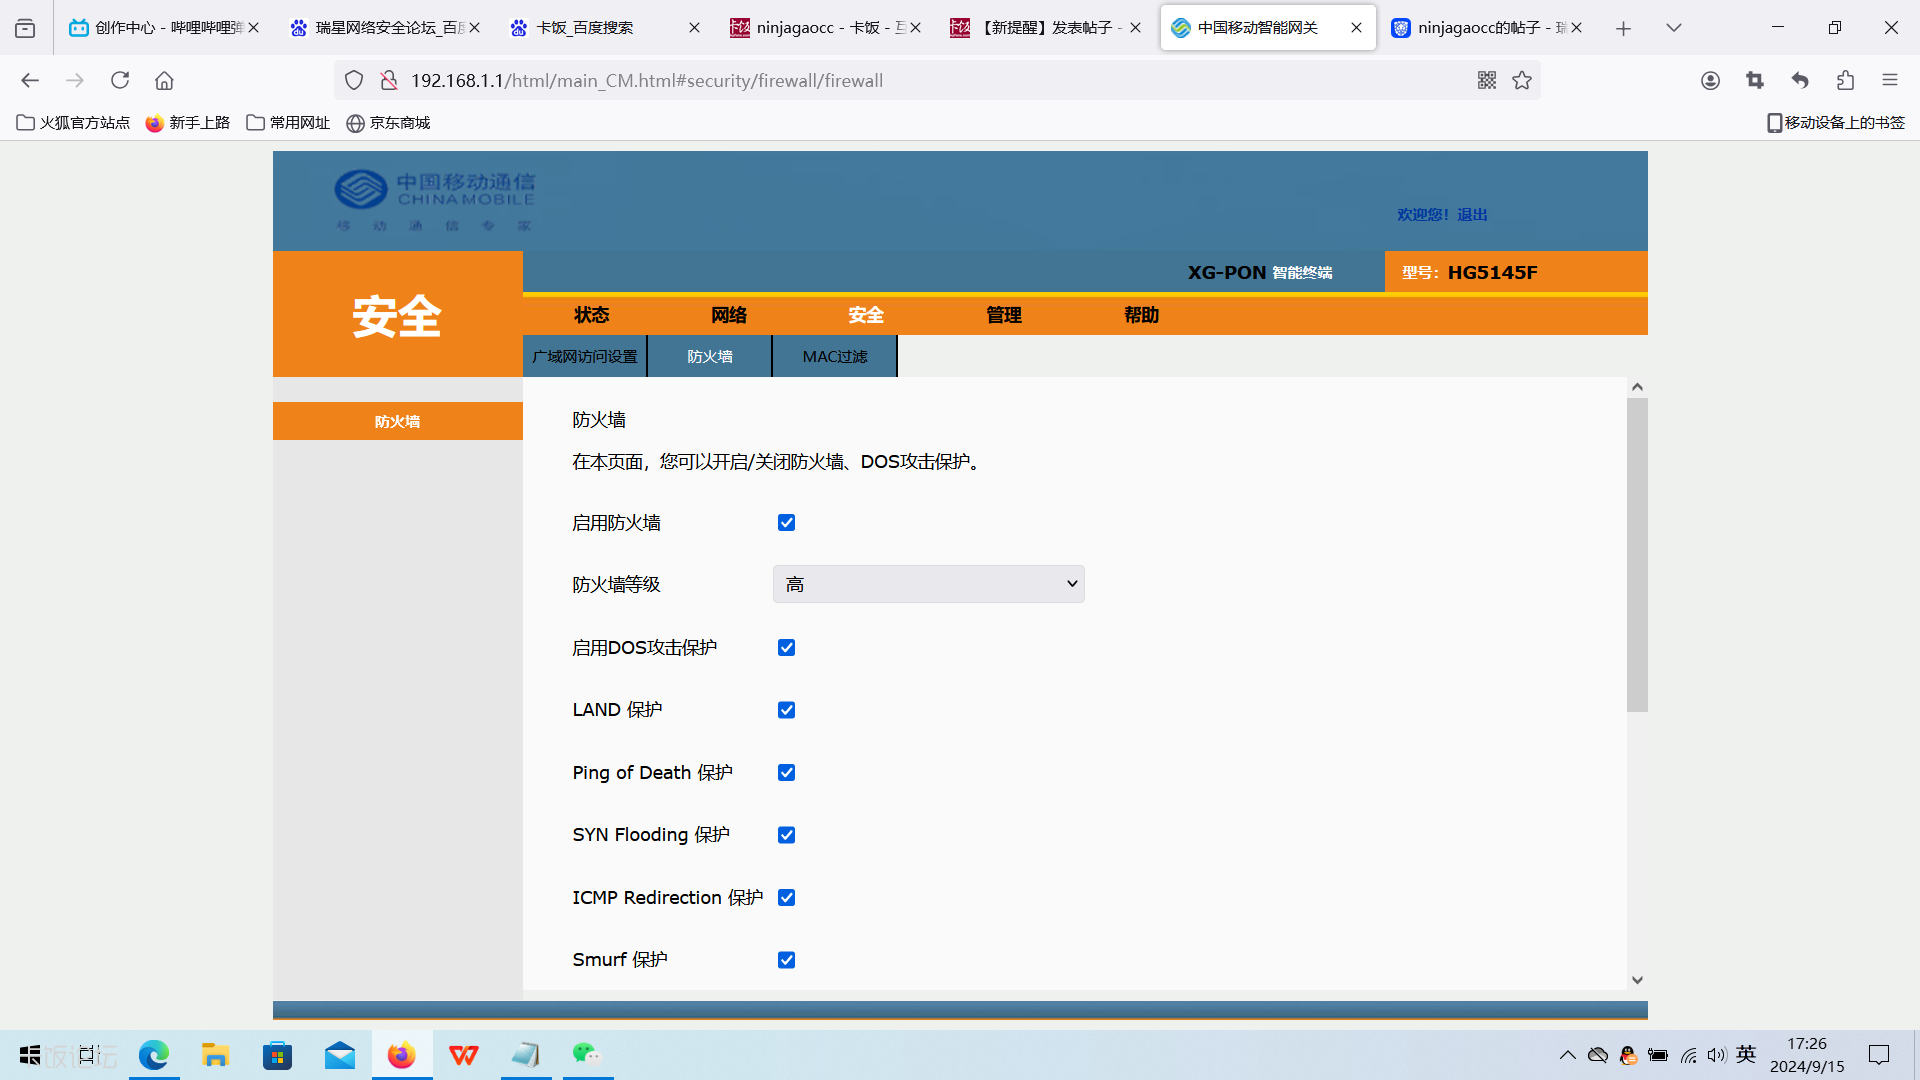Toggle the Smurf 保护 checkbox
The width and height of the screenshot is (1920, 1080).
(787, 960)
